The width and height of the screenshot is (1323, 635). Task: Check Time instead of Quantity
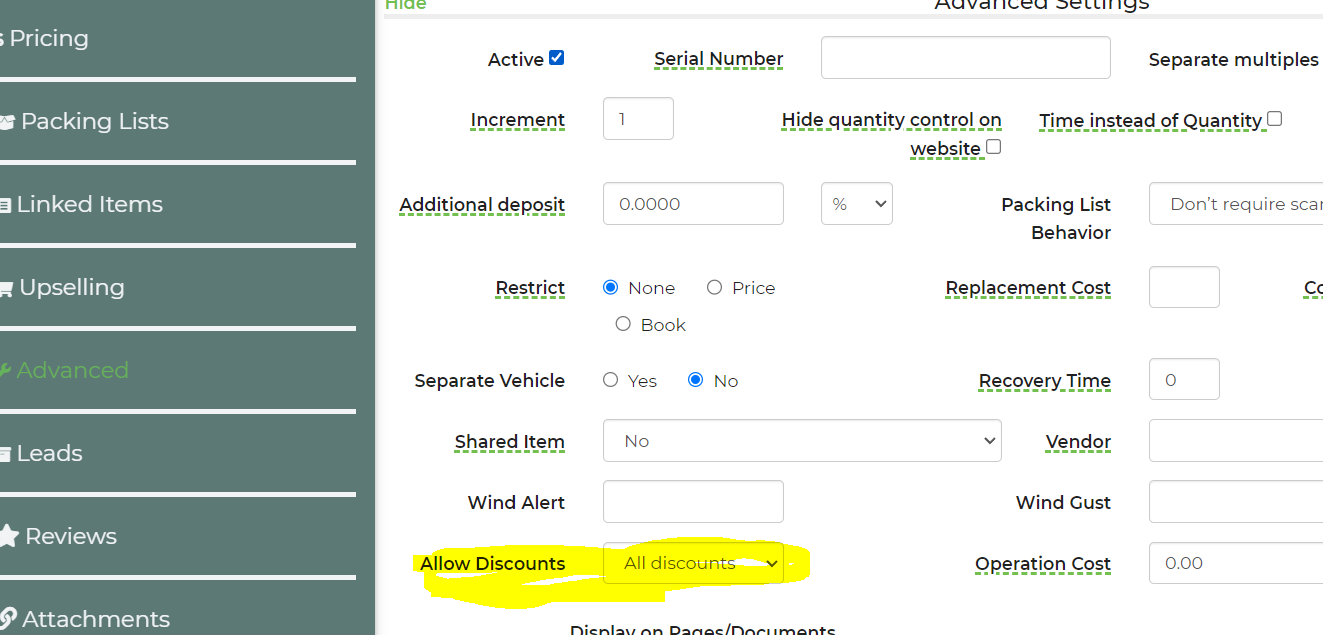[1274, 119]
